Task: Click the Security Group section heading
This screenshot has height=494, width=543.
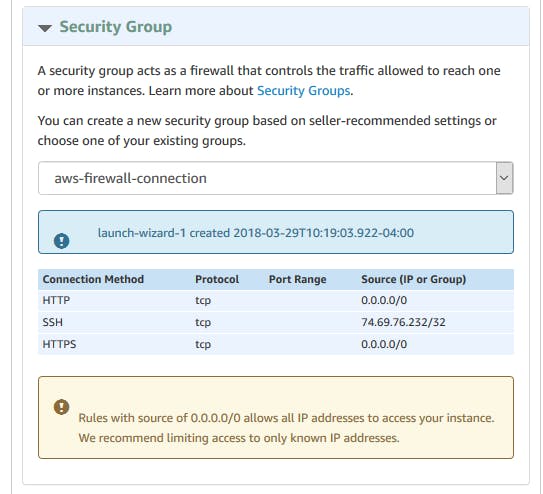Action: [116, 27]
